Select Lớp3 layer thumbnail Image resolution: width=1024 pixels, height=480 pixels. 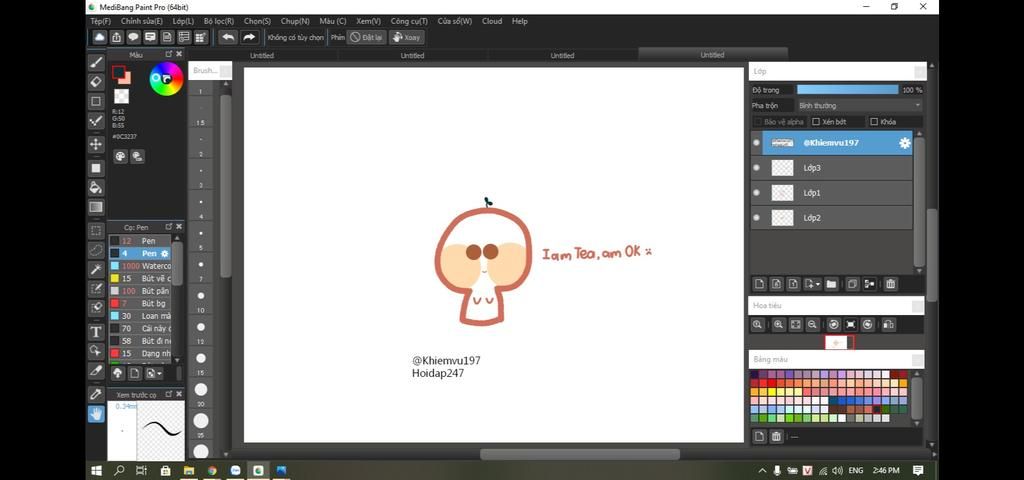point(782,168)
